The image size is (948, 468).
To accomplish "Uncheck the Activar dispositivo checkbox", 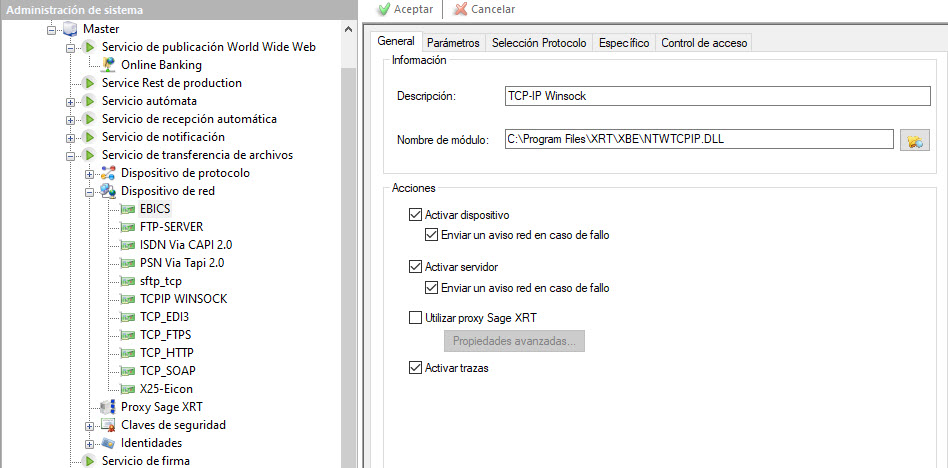I will pos(416,215).
